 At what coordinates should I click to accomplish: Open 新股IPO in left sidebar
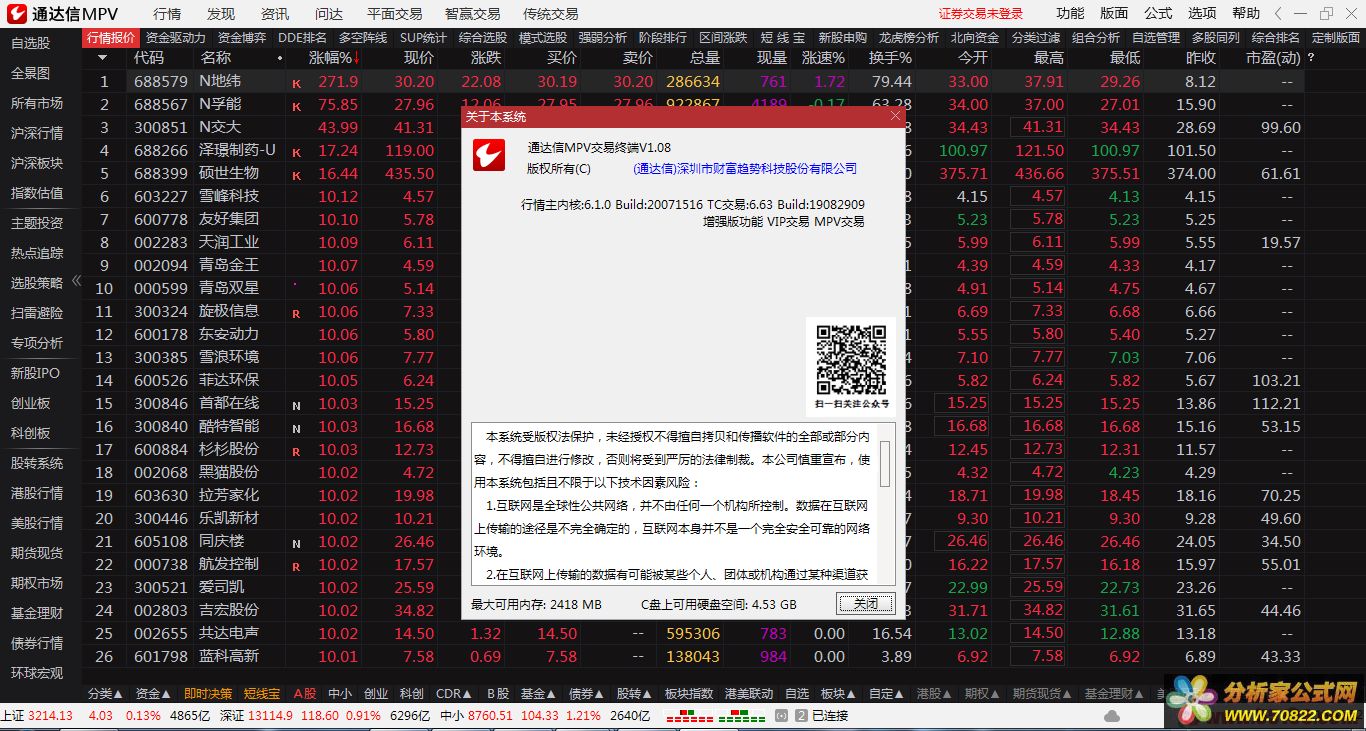click(x=35, y=373)
